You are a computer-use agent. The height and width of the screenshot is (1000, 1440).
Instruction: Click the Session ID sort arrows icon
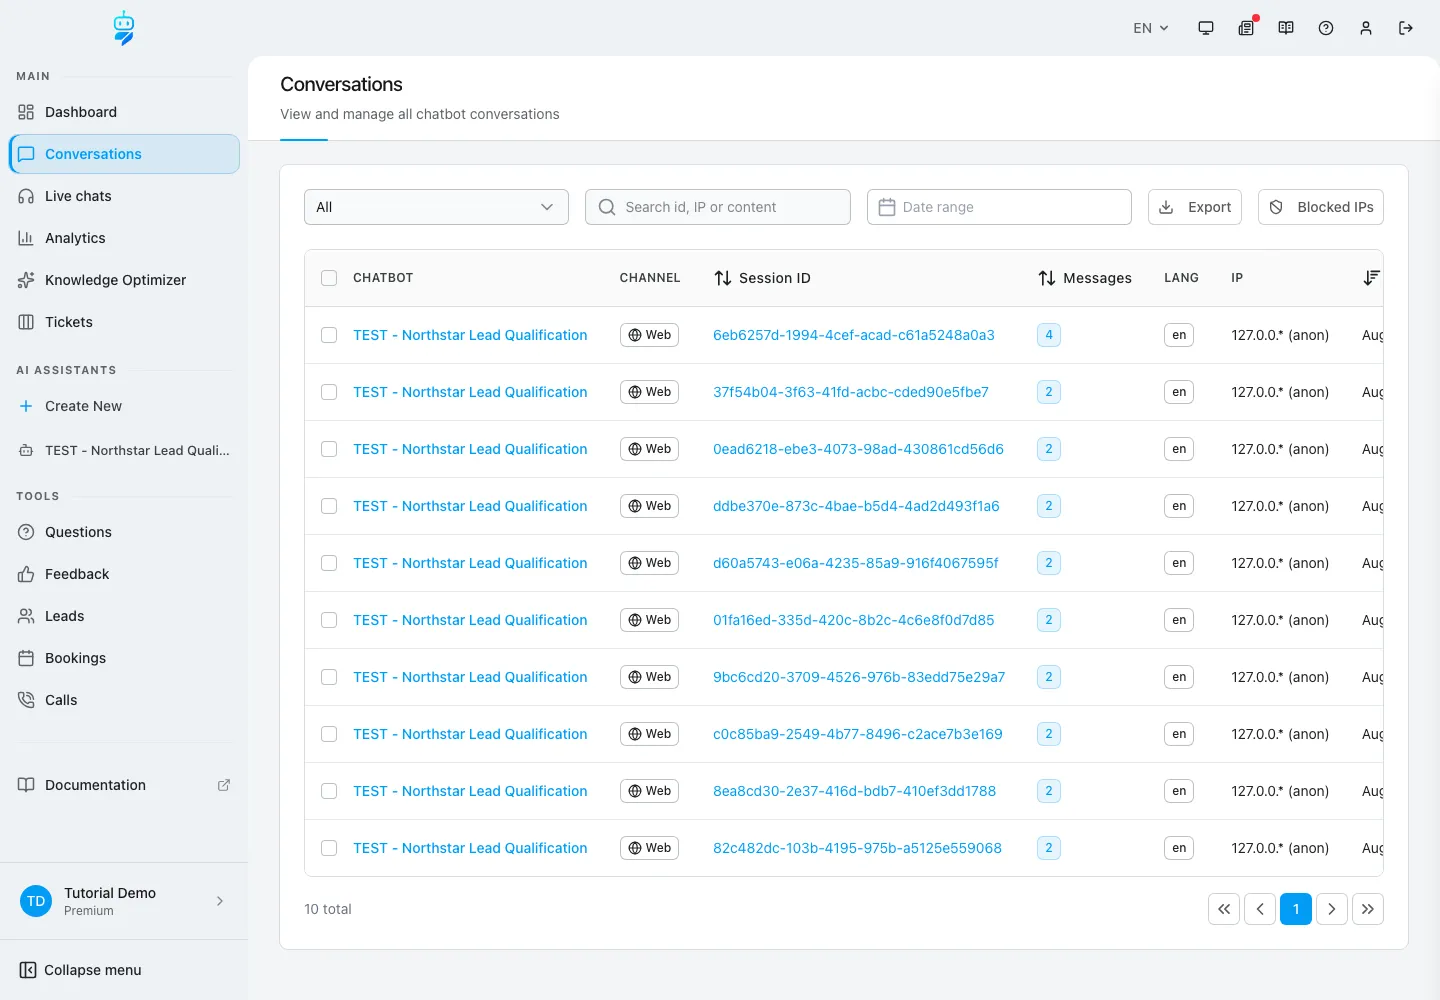pyautogui.click(x=723, y=278)
